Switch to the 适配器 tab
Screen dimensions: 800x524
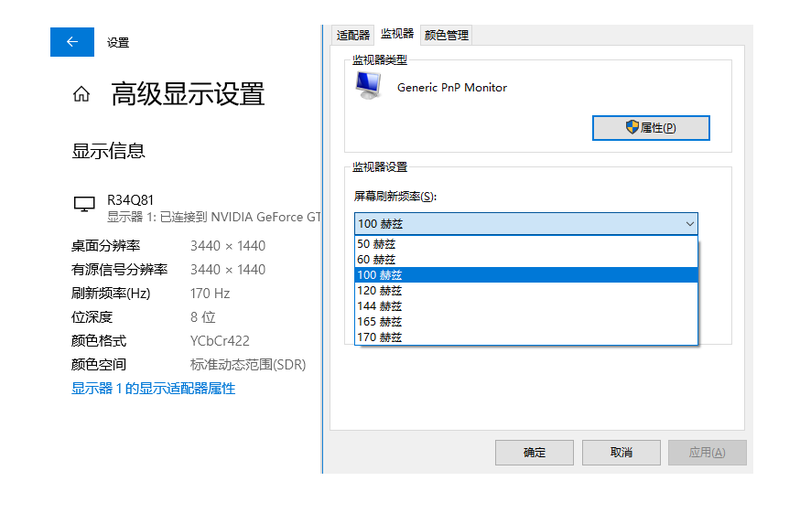(x=353, y=35)
